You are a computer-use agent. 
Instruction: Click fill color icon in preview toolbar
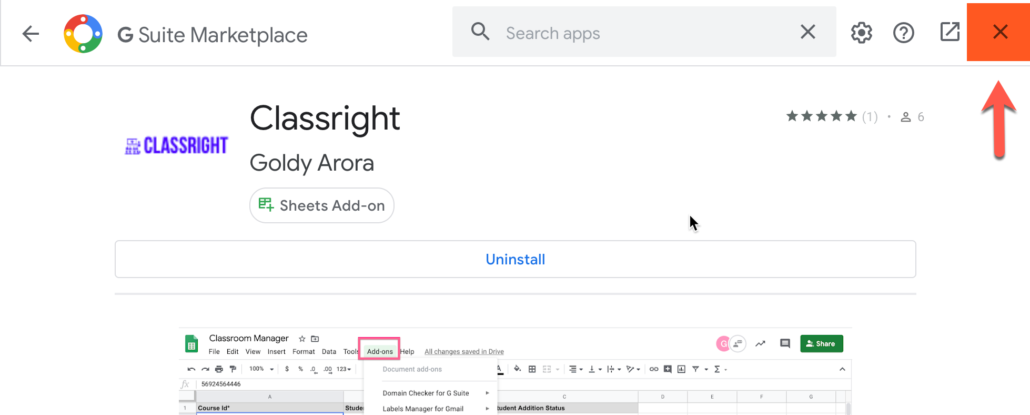click(517, 369)
